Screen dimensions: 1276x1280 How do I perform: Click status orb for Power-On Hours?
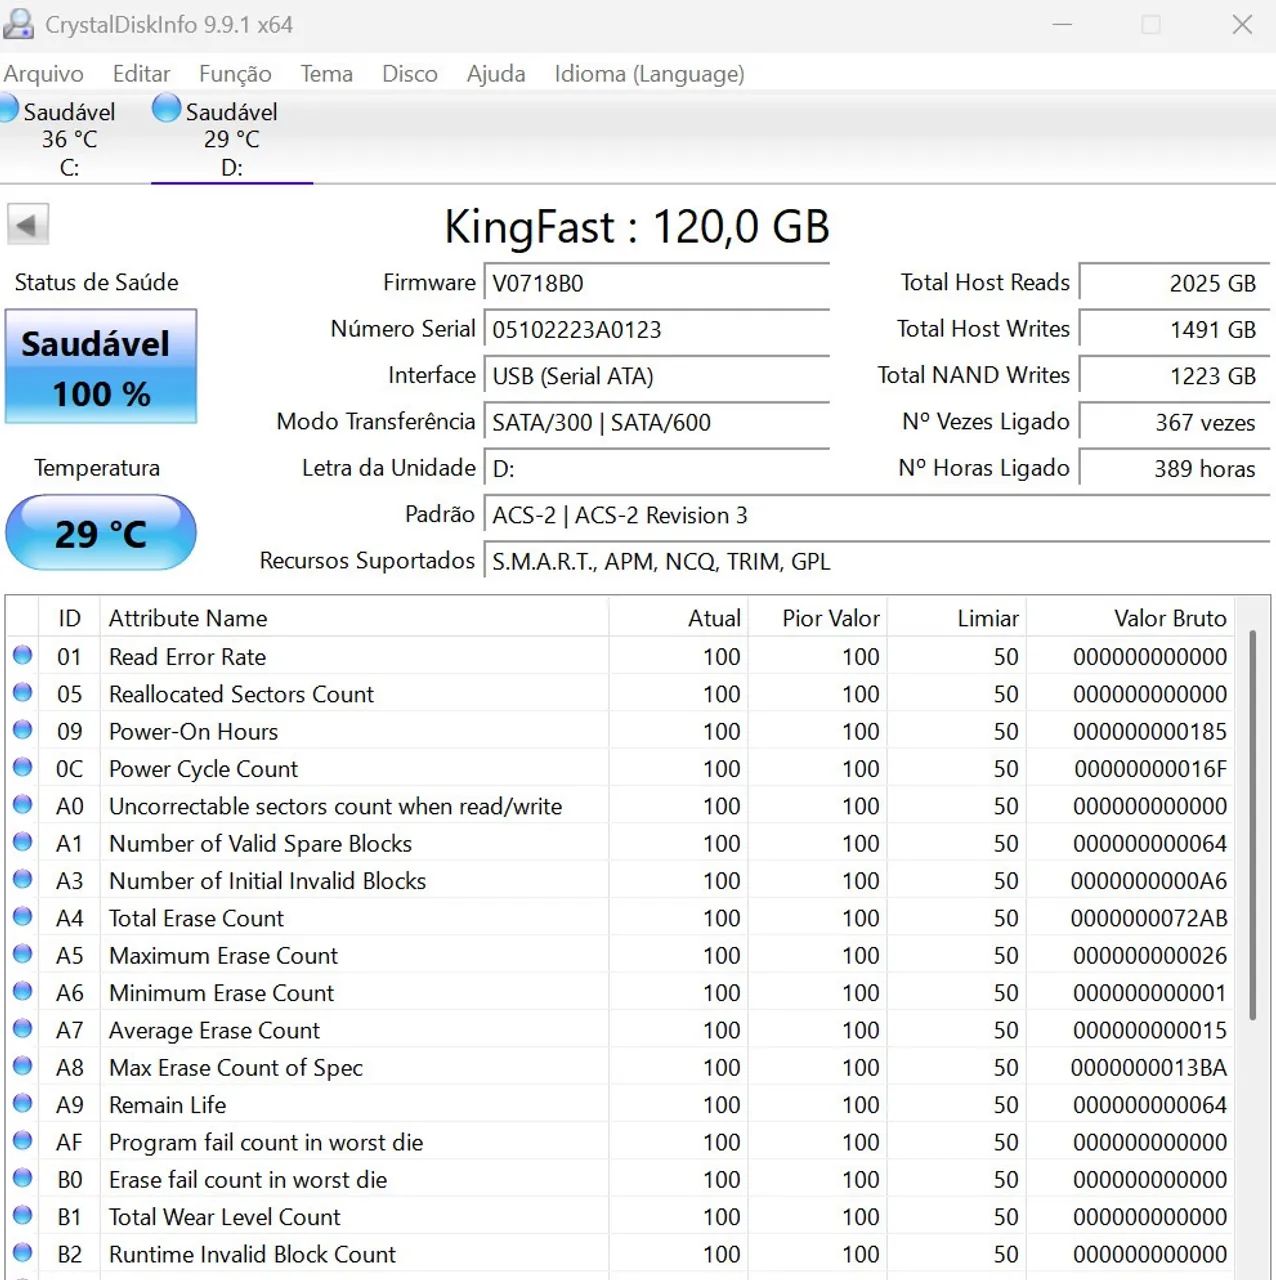22,730
